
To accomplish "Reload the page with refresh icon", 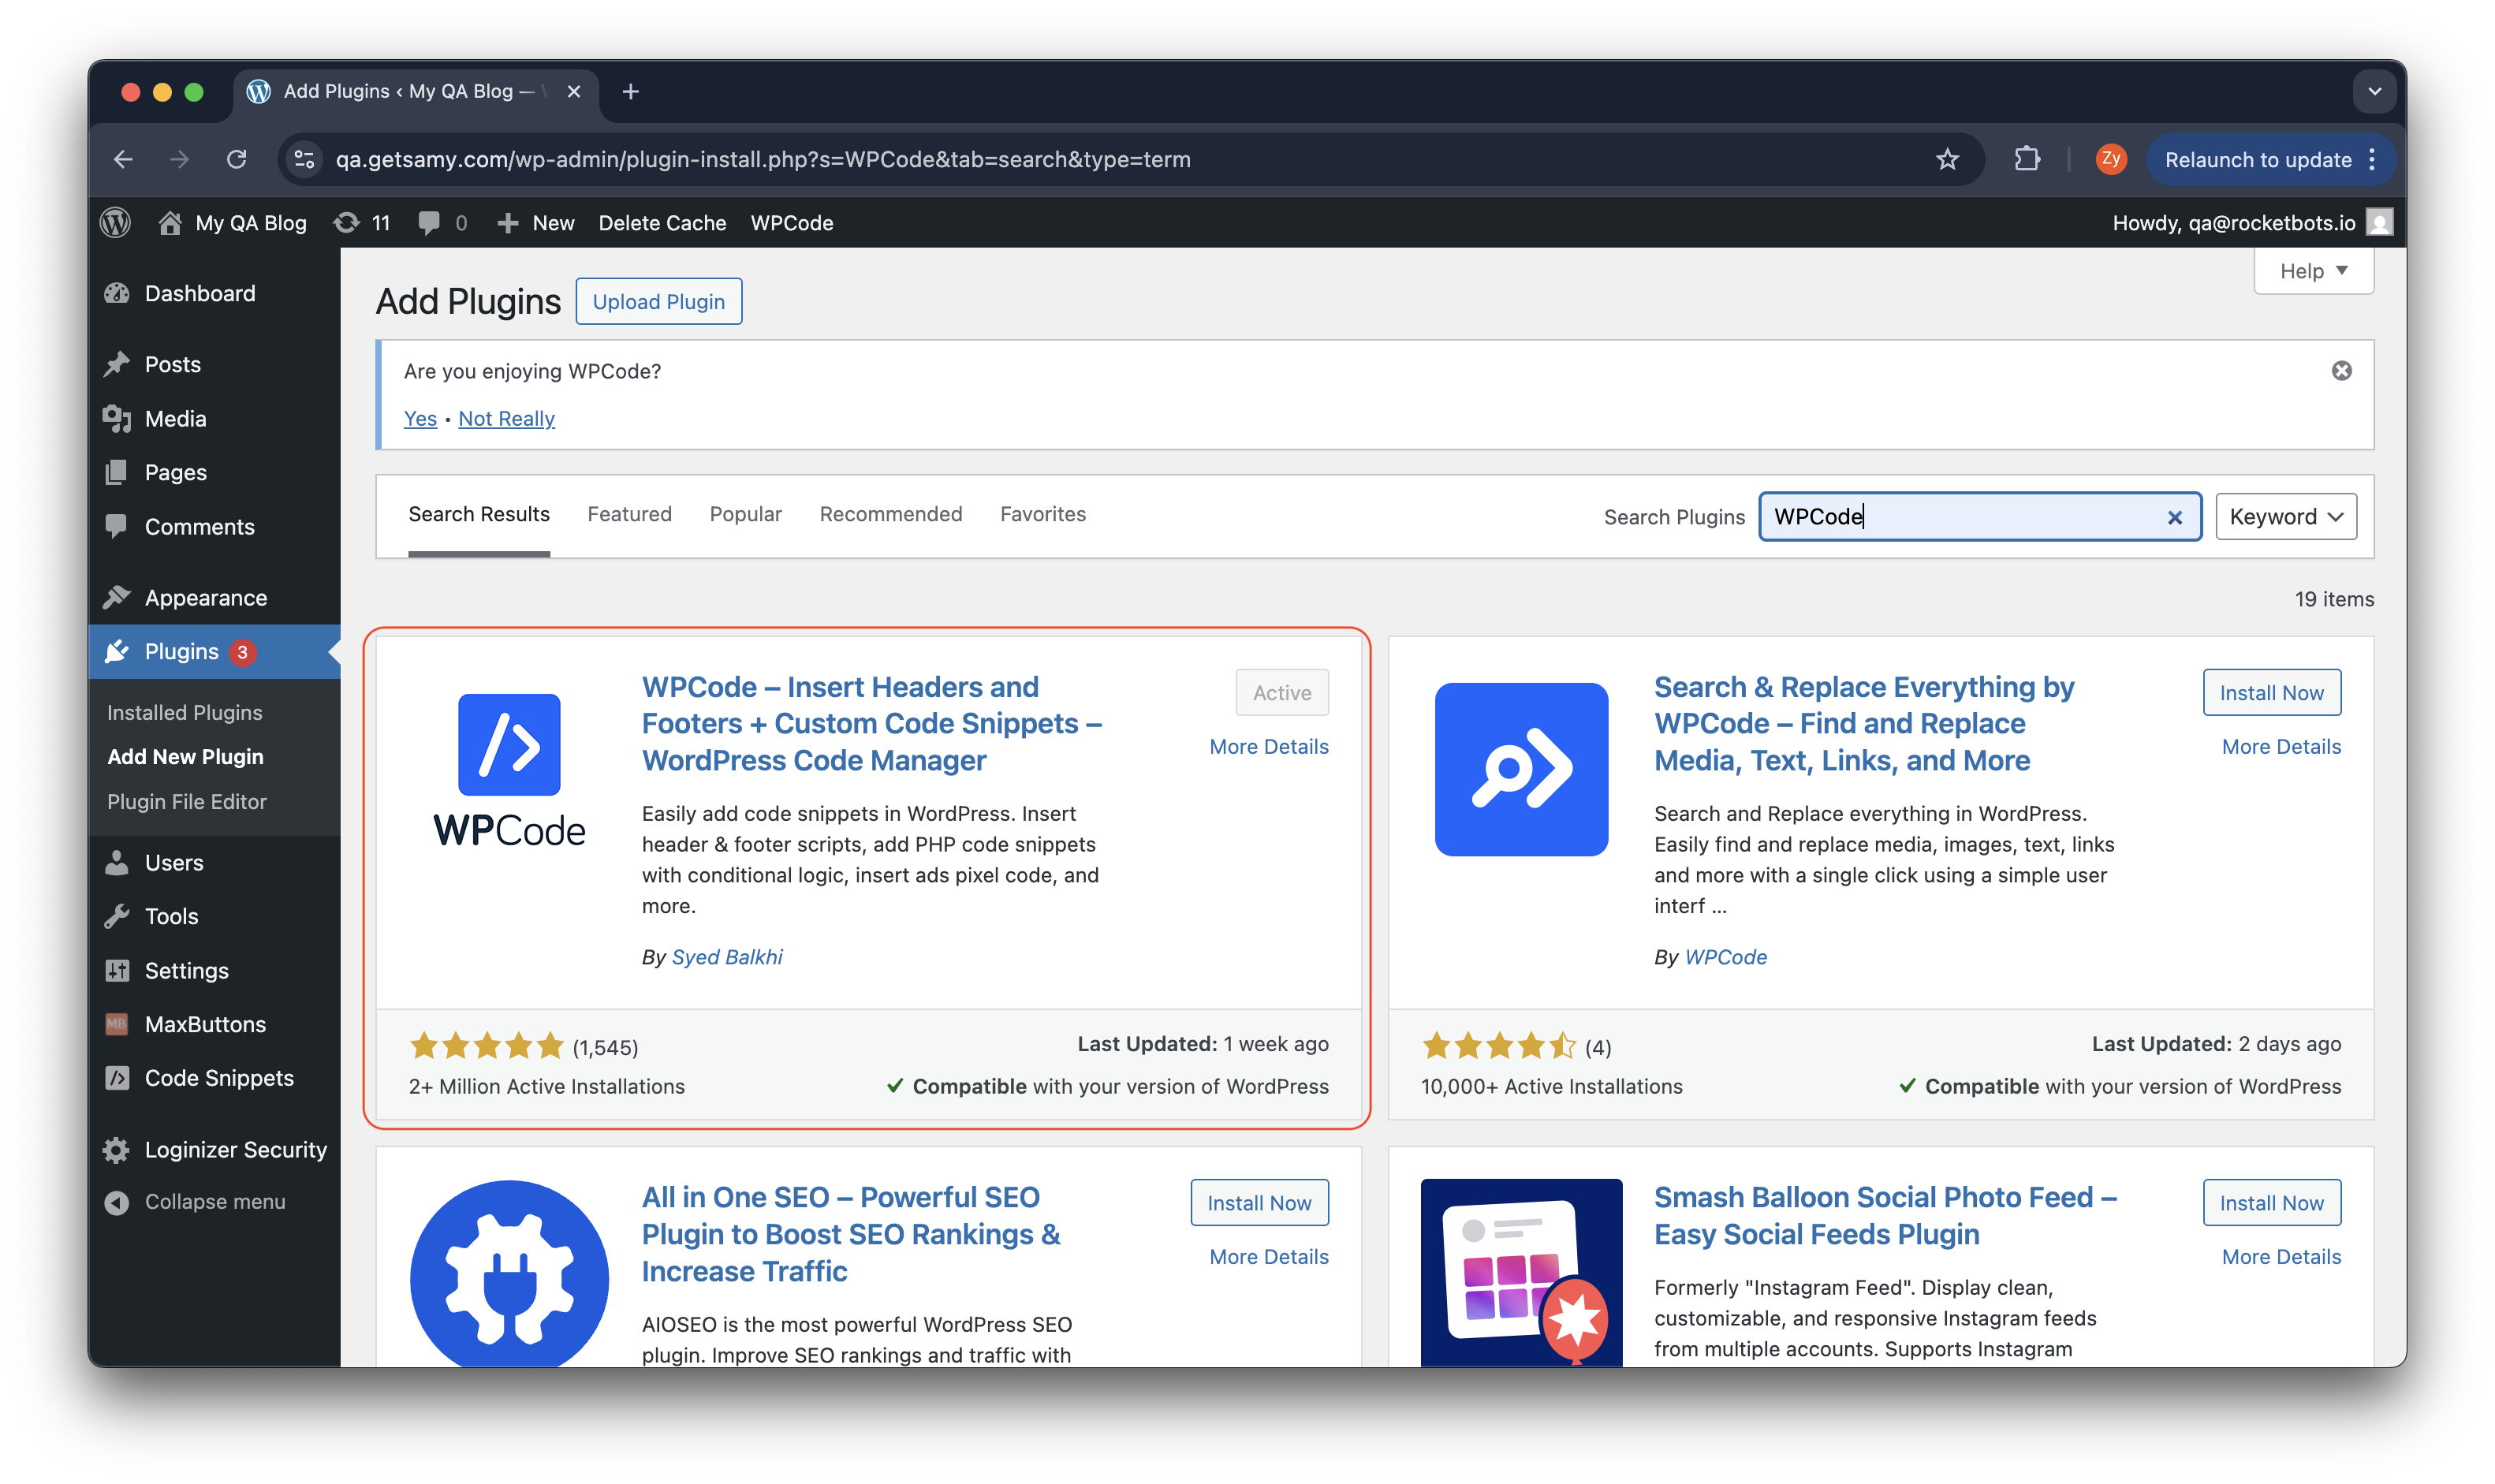I will pos(236,159).
